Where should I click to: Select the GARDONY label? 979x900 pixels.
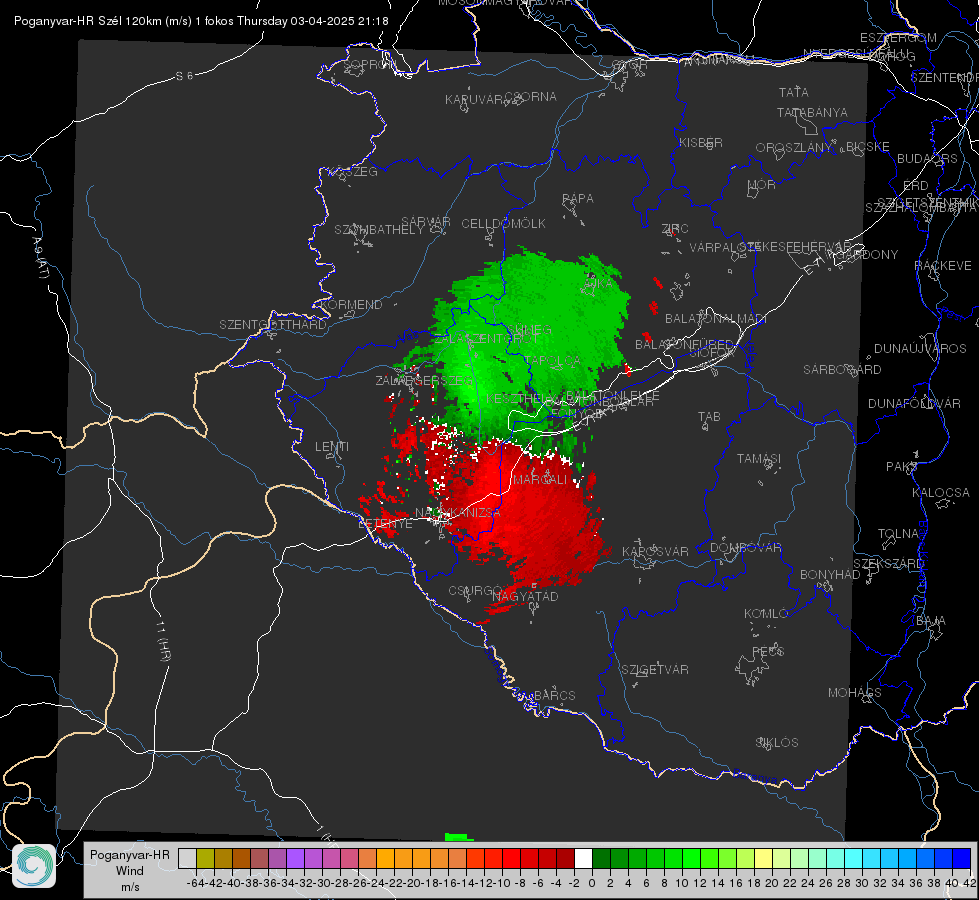pos(867,254)
